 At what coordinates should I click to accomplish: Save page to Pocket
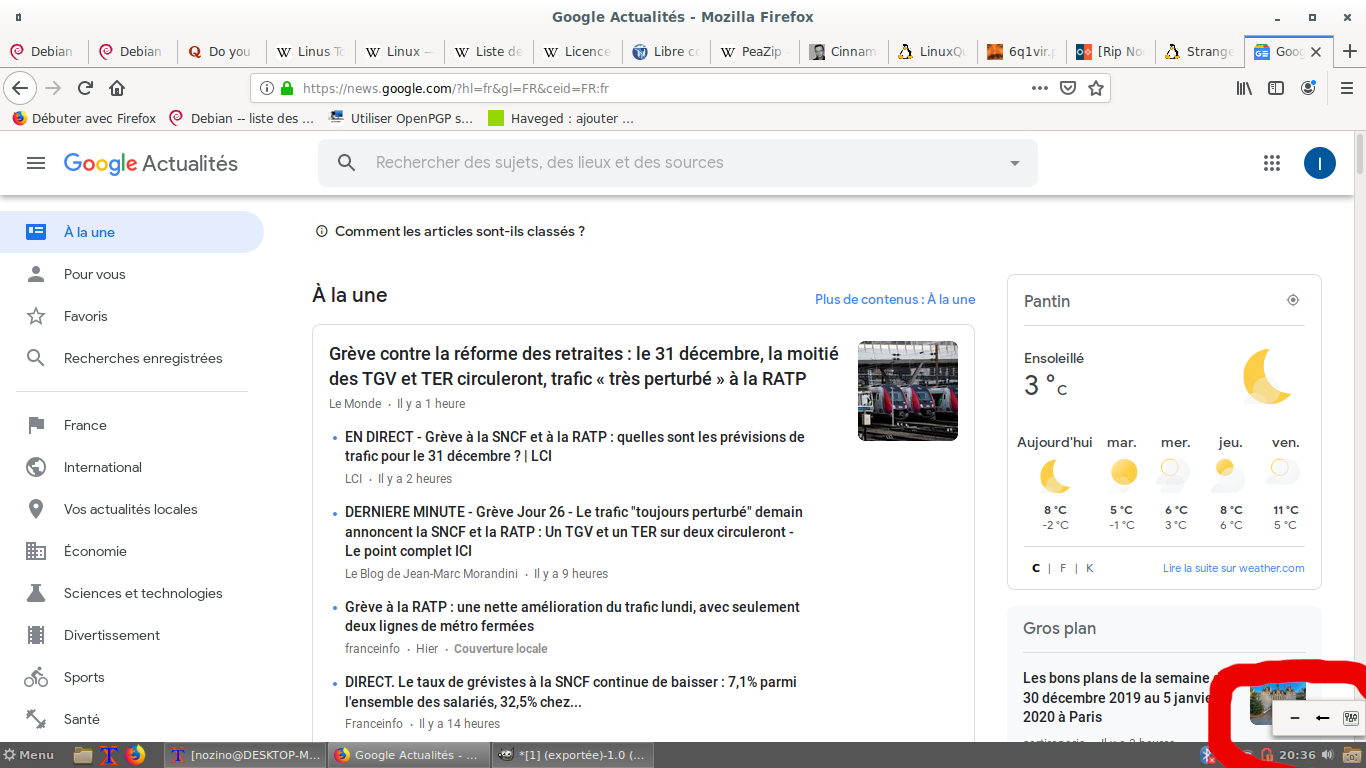coord(1068,88)
